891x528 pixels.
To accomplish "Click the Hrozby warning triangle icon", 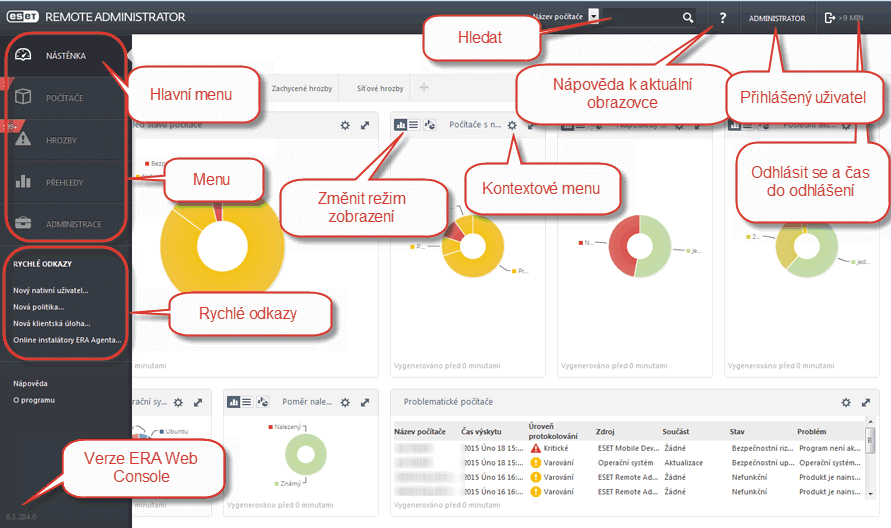I will [x=23, y=139].
